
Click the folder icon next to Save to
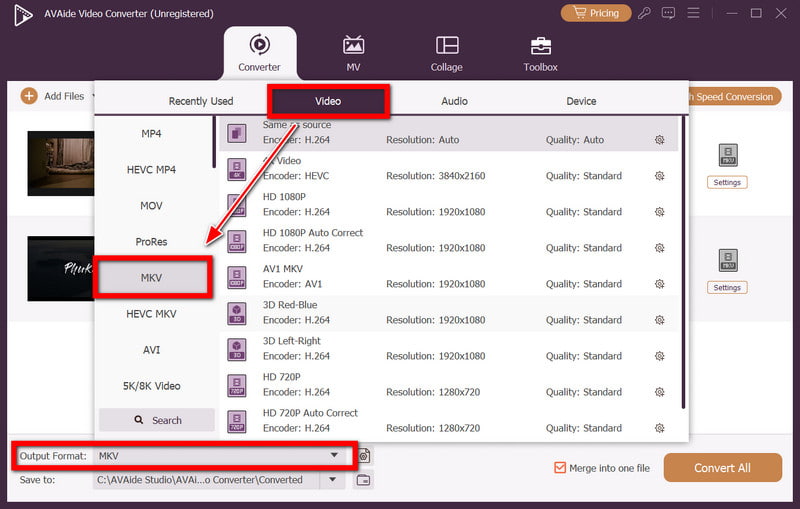click(x=364, y=480)
